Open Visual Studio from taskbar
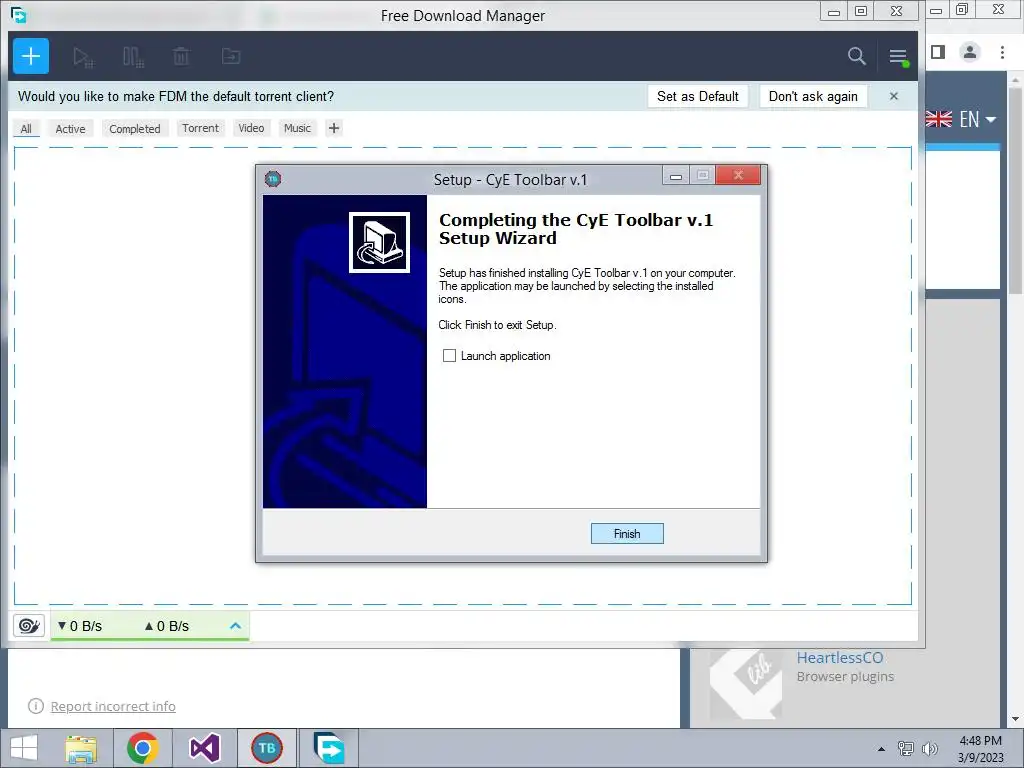Image resolution: width=1024 pixels, height=768 pixels. click(204, 748)
